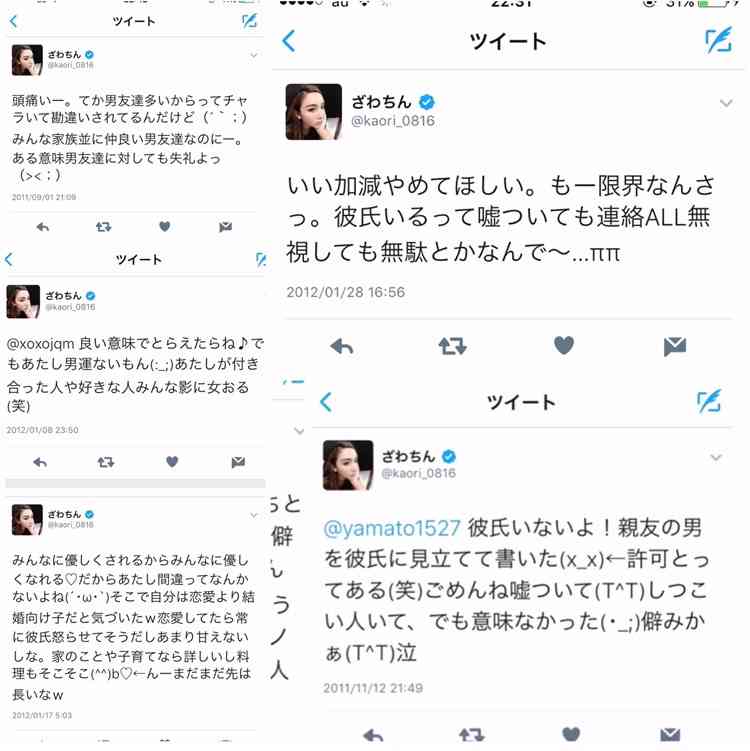
Task: Send the 2012/01/28 tweet via direct message
Action: click(675, 346)
